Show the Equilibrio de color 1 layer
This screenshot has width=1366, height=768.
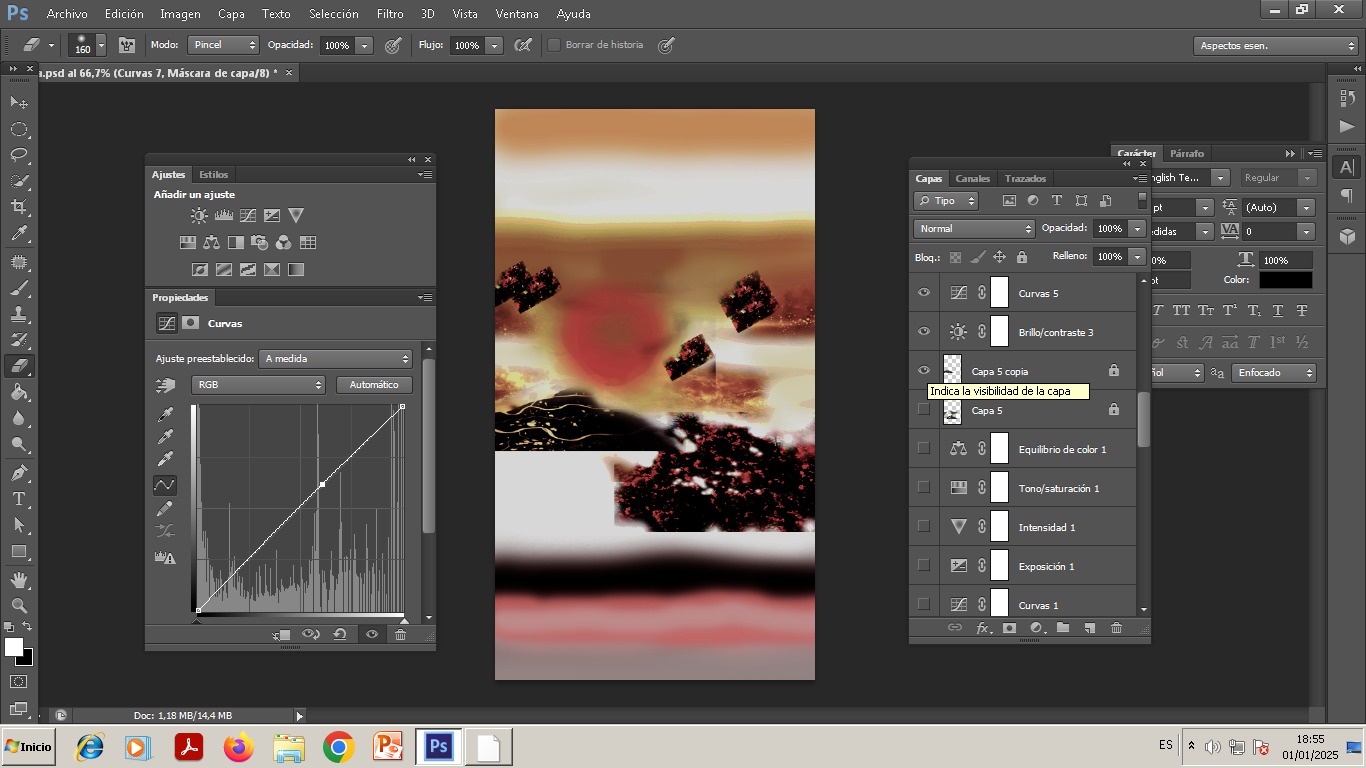pyautogui.click(x=924, y=448)
